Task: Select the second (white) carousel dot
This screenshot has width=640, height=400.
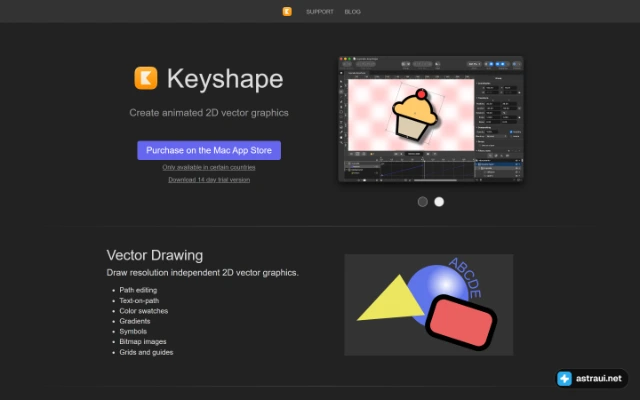Action: 439,202
